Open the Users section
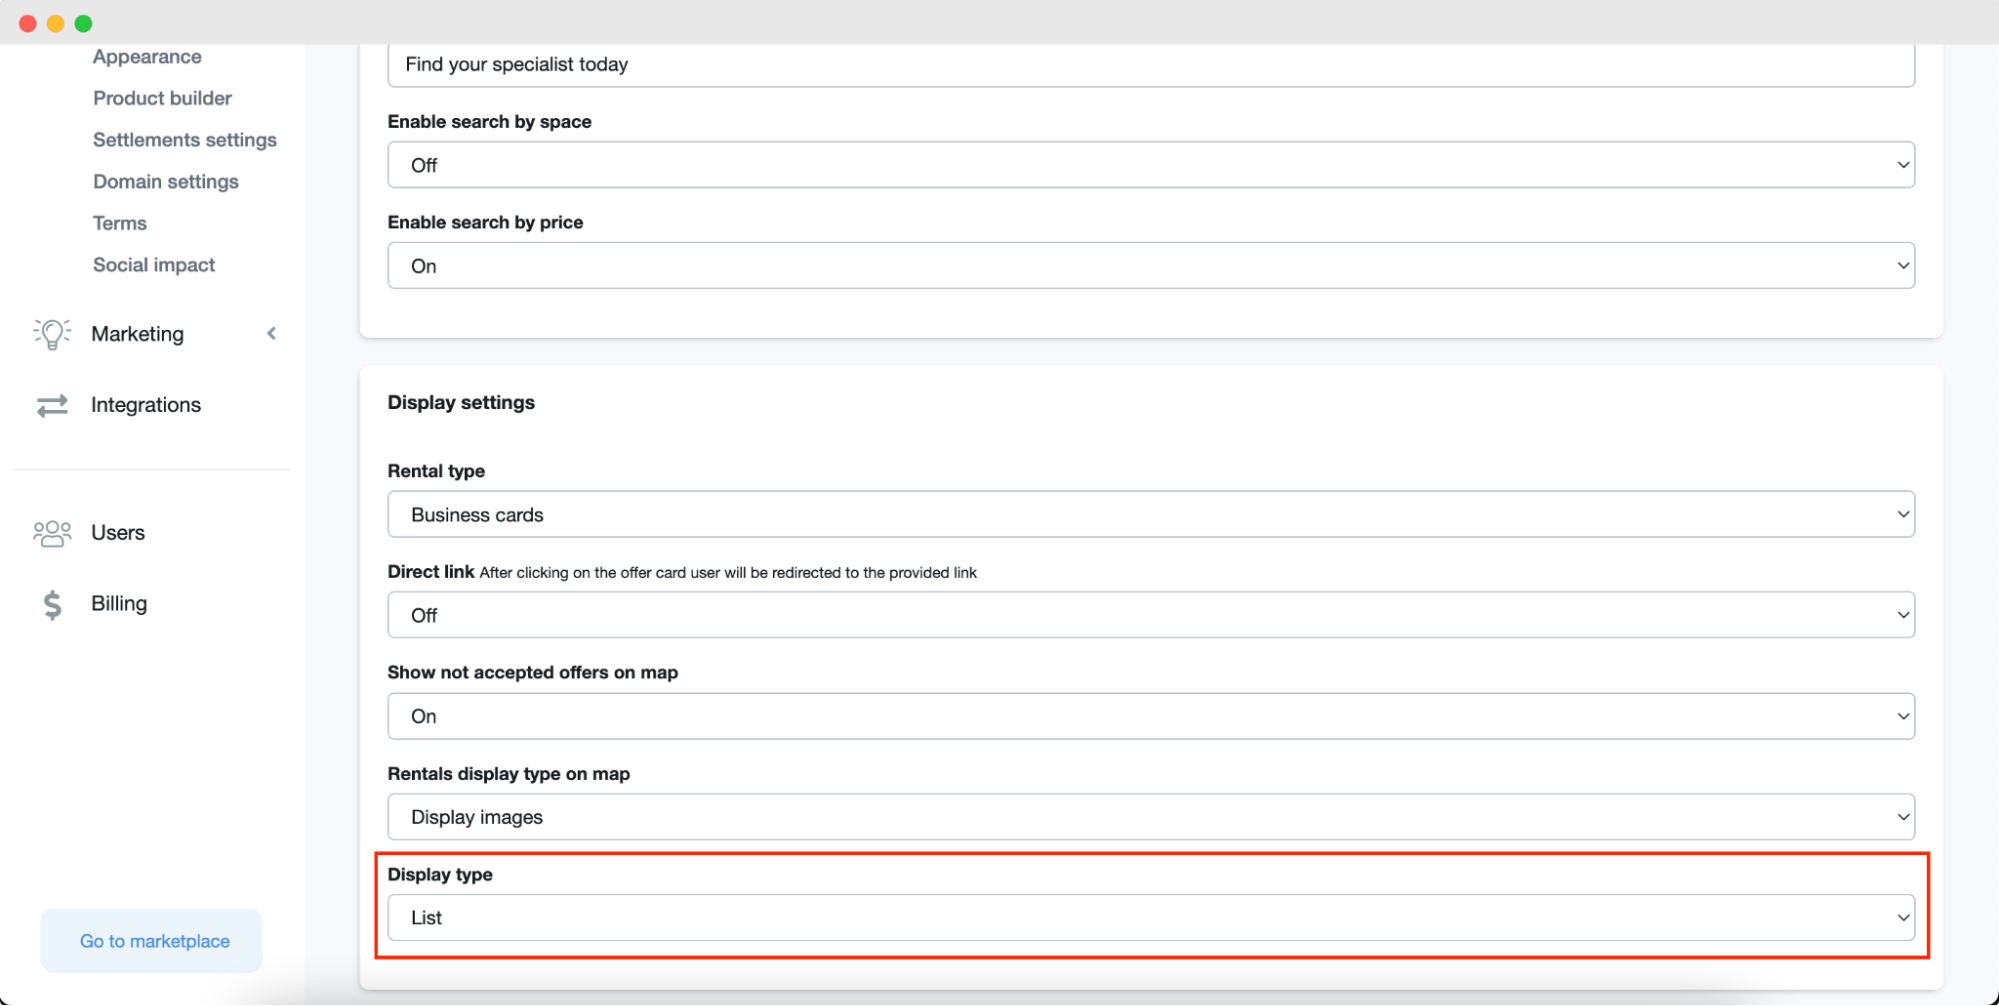The width and height of the screenshot is (1999, 1006). click(x=118, y=533)
